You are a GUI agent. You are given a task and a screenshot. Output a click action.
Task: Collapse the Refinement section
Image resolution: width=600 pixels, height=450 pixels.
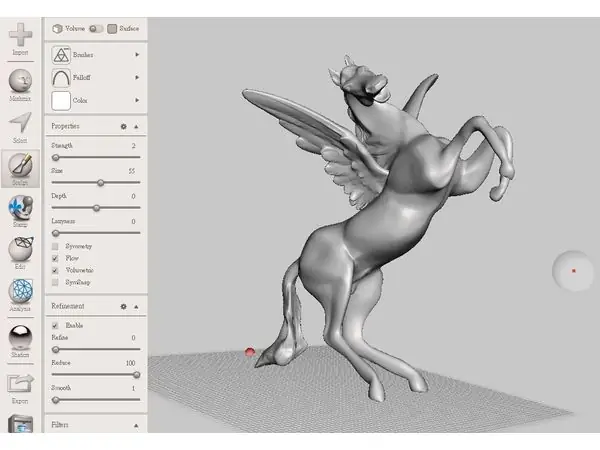pos(136,307)
